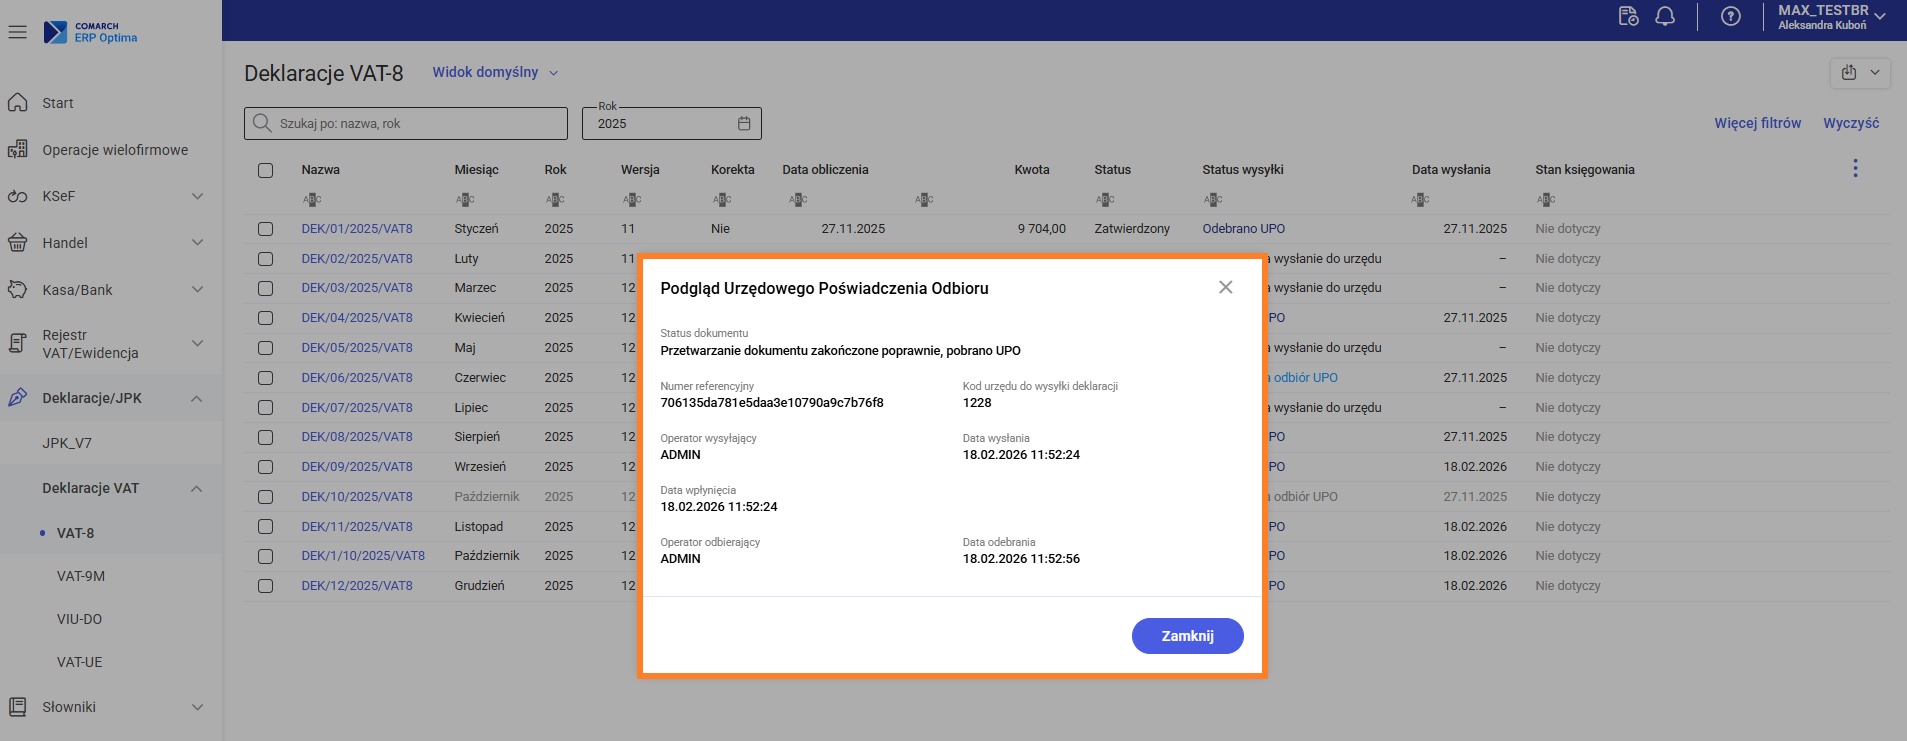Open the document clipboard icon in the top bar
Screen dimensions: 1907x741
pos(1628,17)
